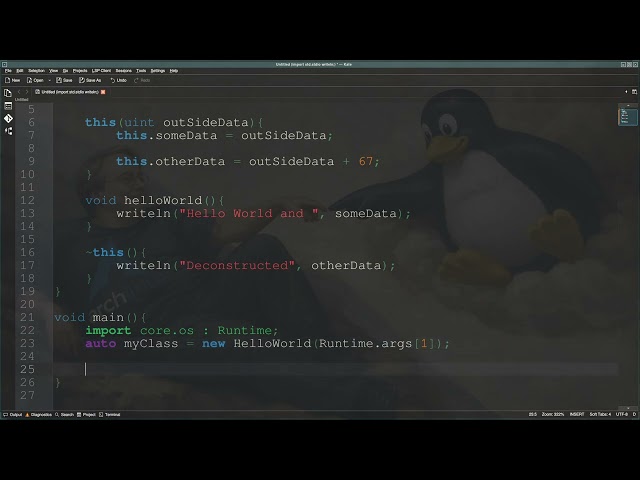Click the code minimap preview

click(627, 116)
